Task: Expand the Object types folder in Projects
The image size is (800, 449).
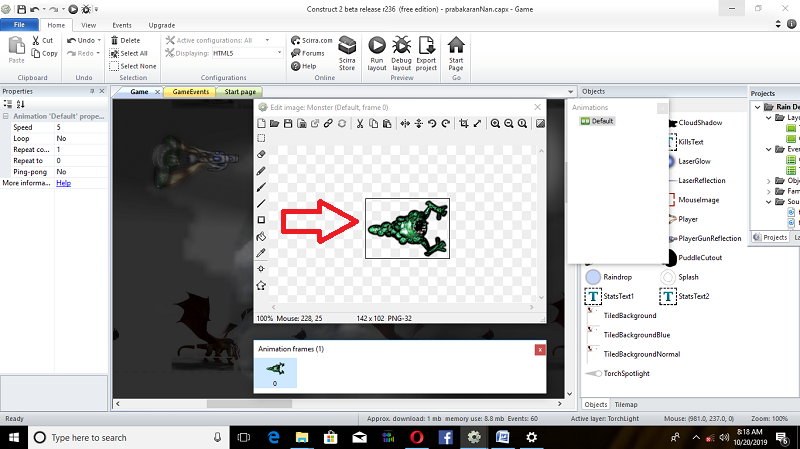Action: (768, 181)
